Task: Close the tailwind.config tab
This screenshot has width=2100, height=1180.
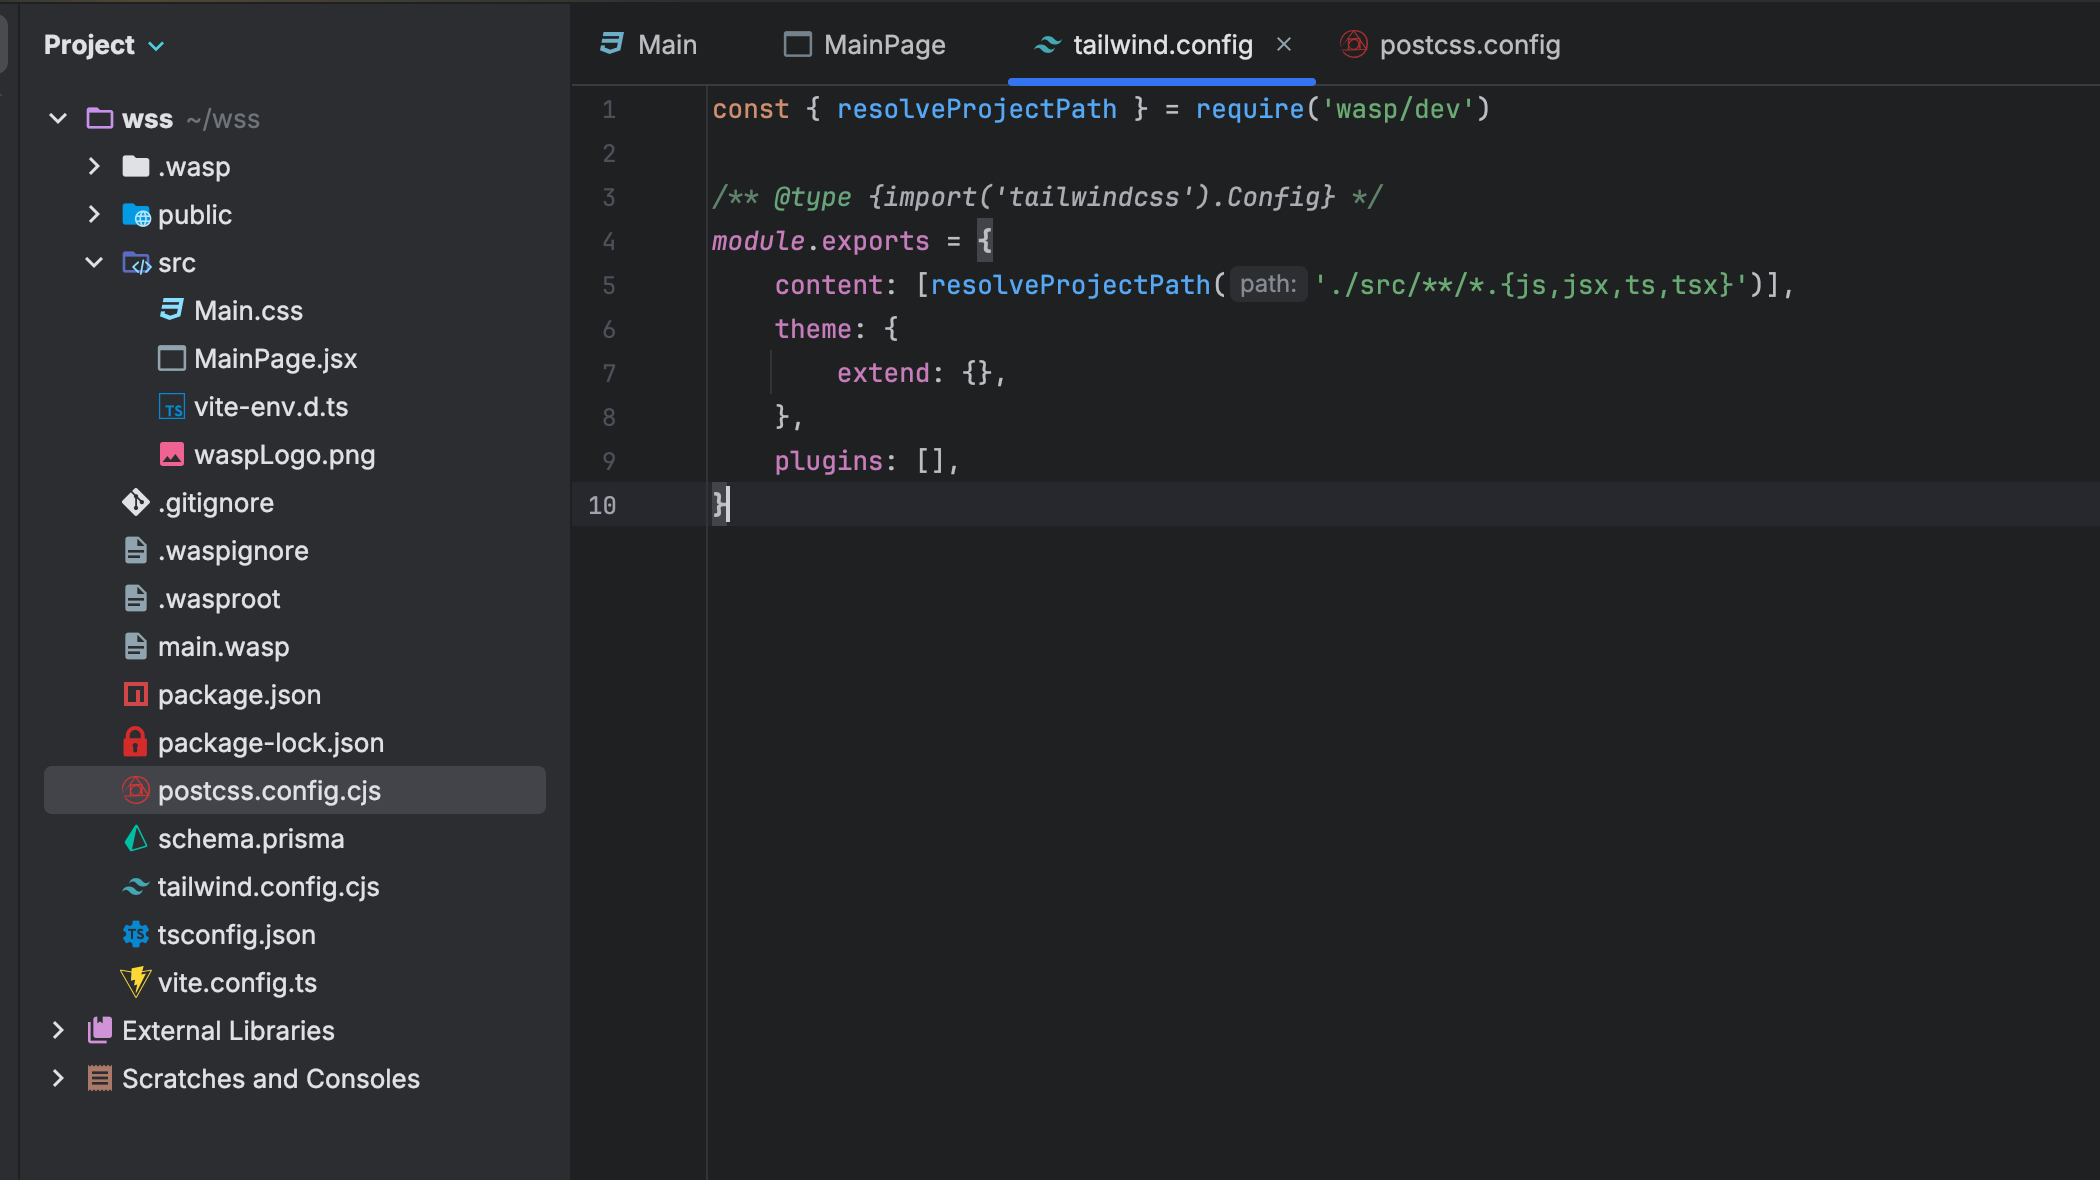Action: pos(1285,44)
